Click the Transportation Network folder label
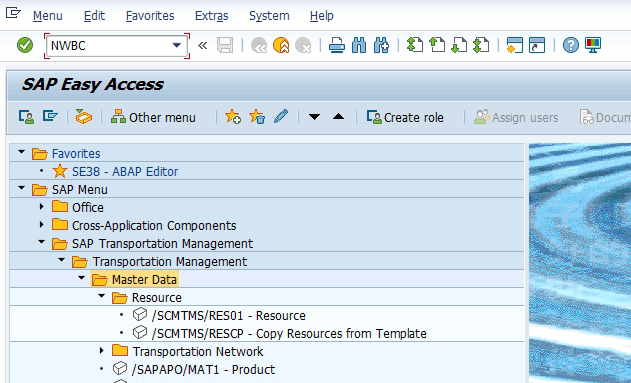This screenshot has width=631, height=383. pos(198,352)
